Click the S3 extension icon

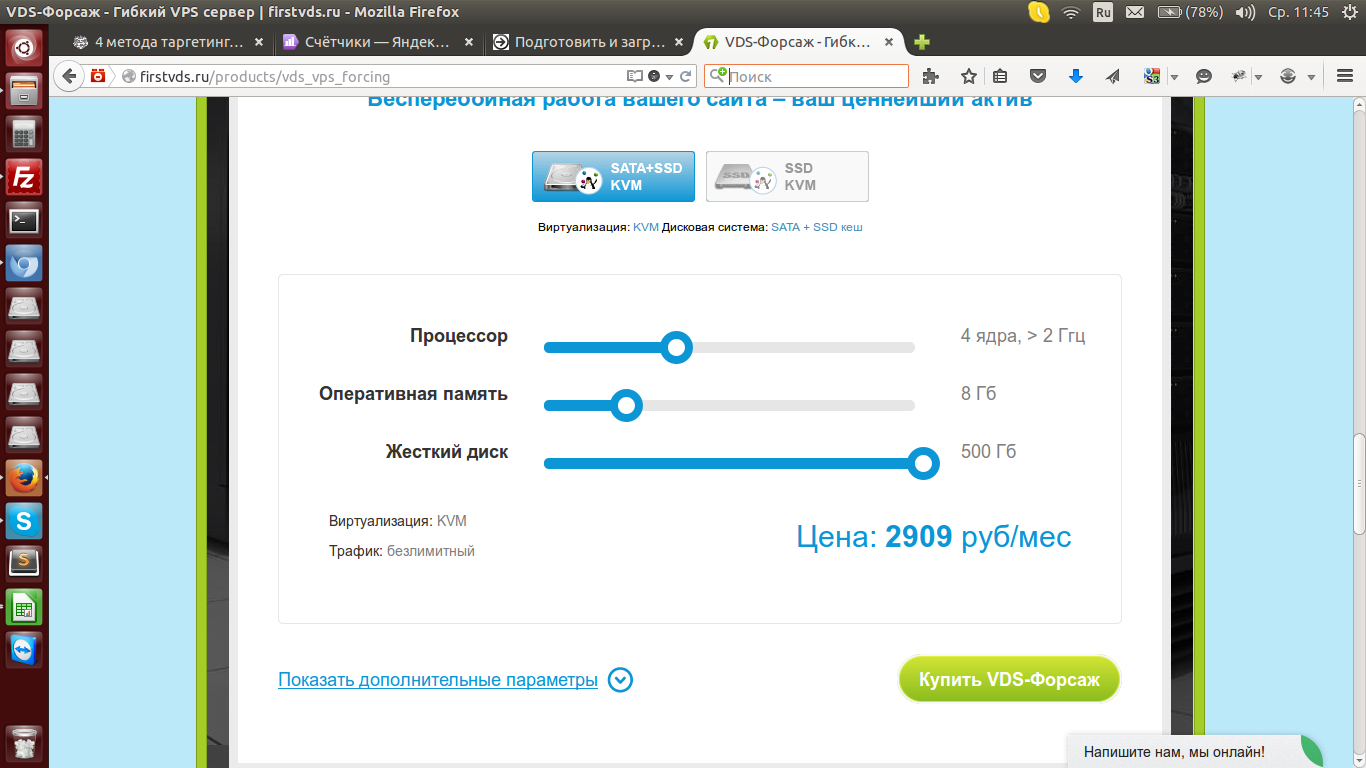click(x=1152, y=76)
